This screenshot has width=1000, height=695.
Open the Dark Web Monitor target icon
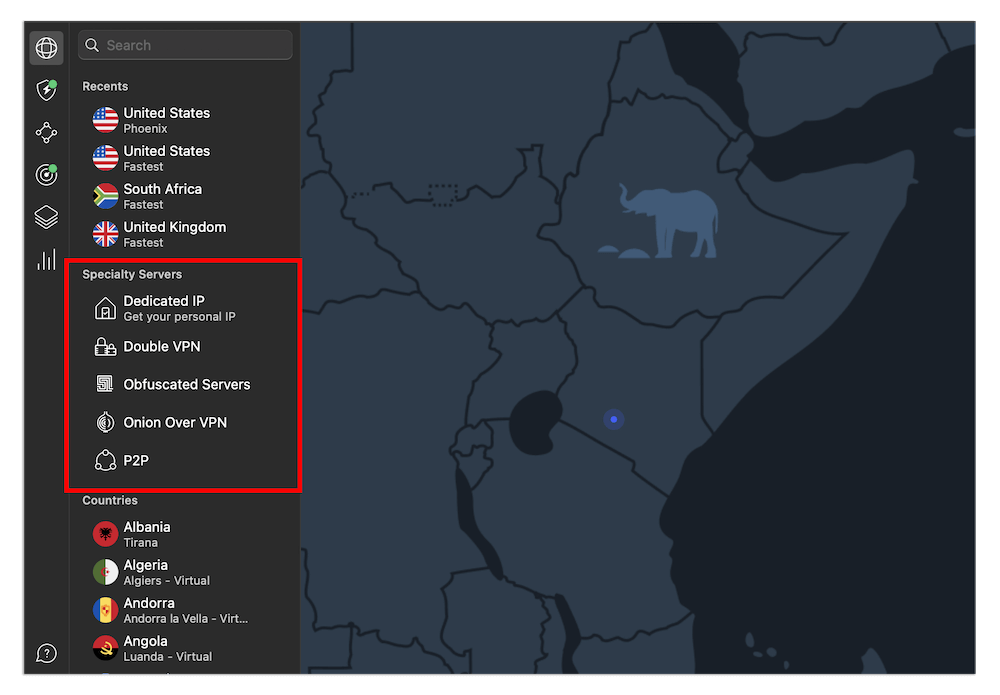(46, 175)
